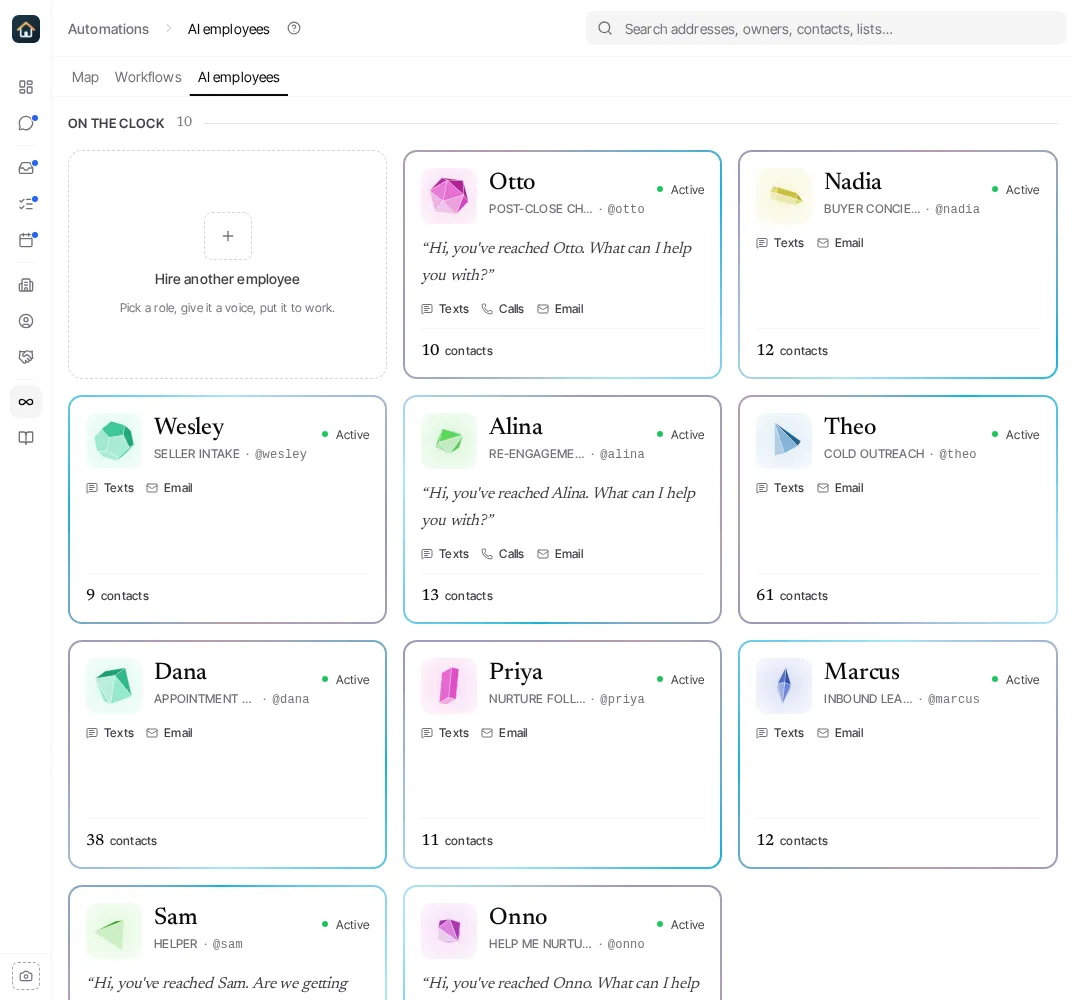The image size is (1072, 1000).
Task: Click Alina's '13 contacts' count
Action: coord(457,595)
